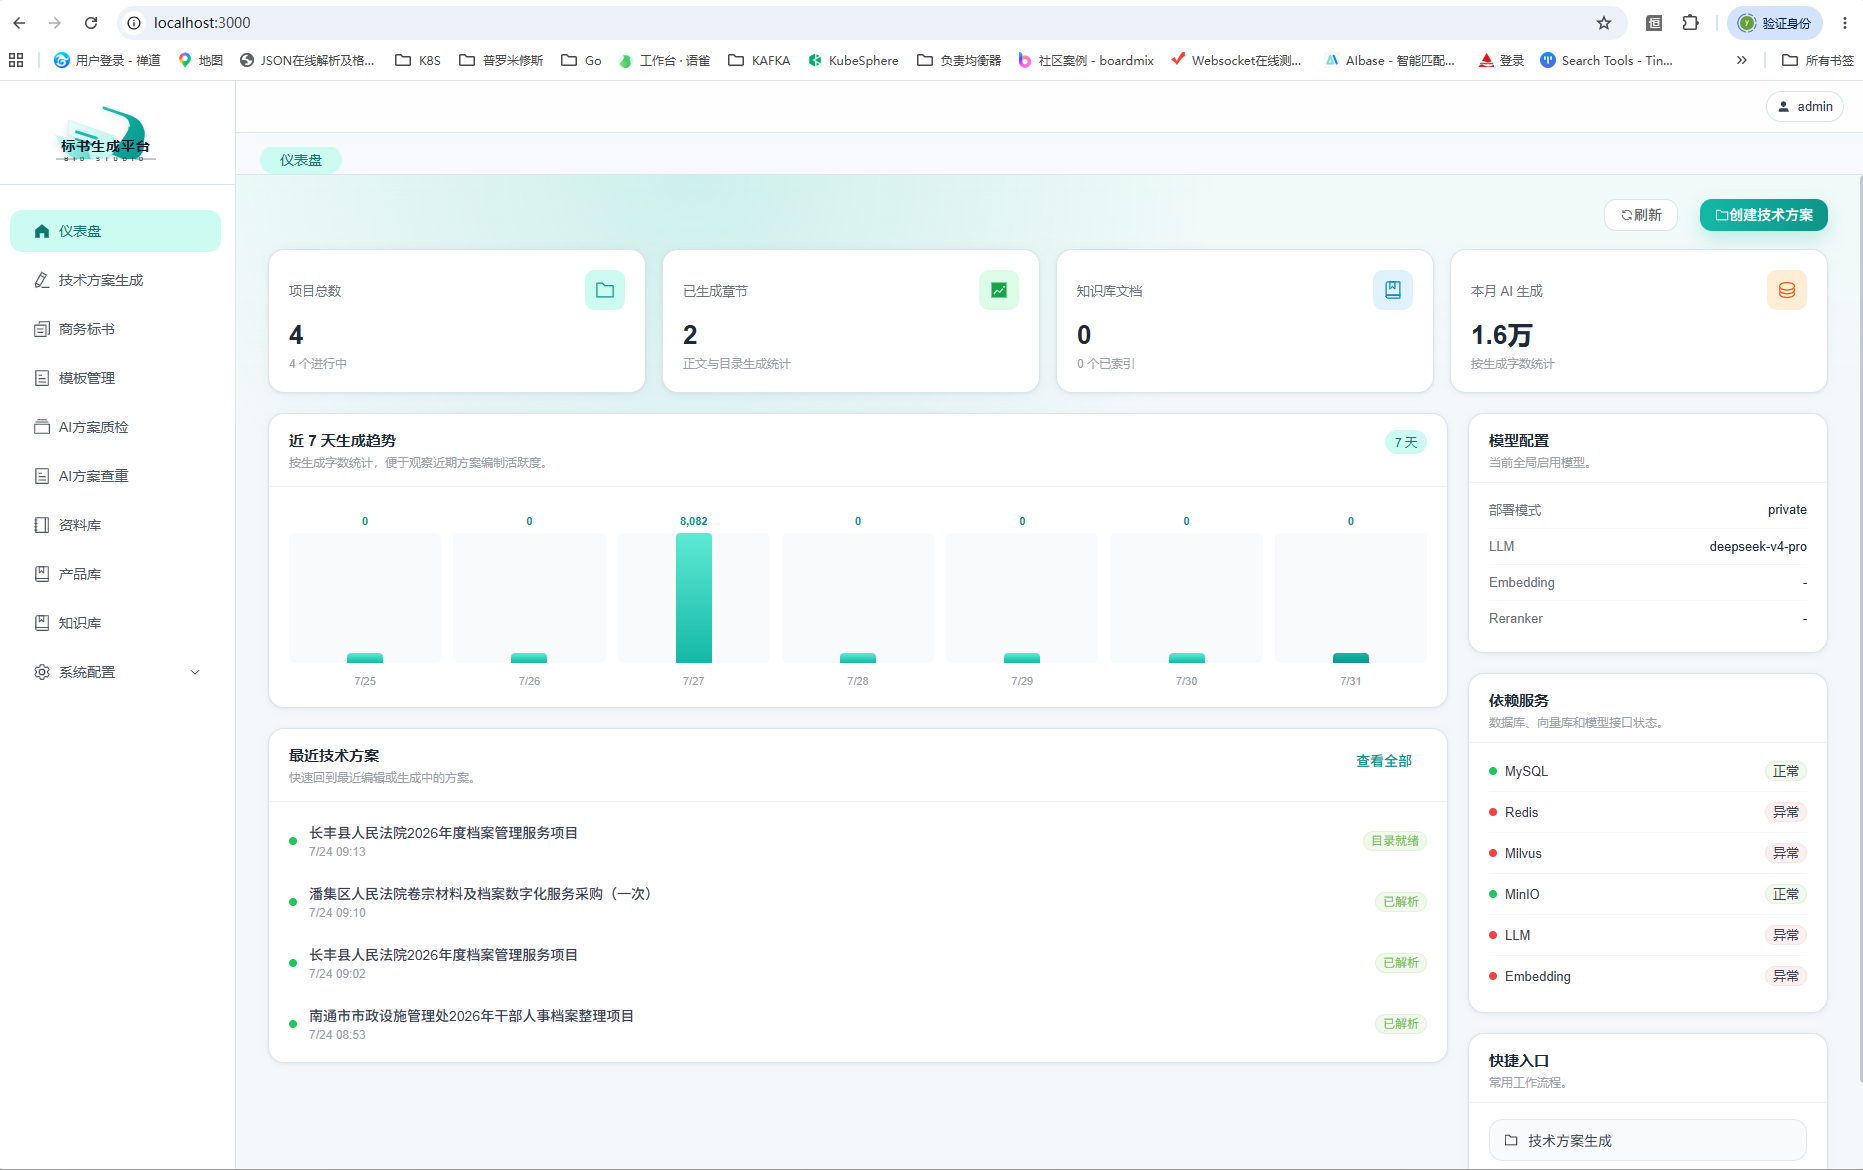Viewport: 1863px width, 1170px height.
Task: Click the 7/31 bar in trend chart
Action: coord(1351,658)
